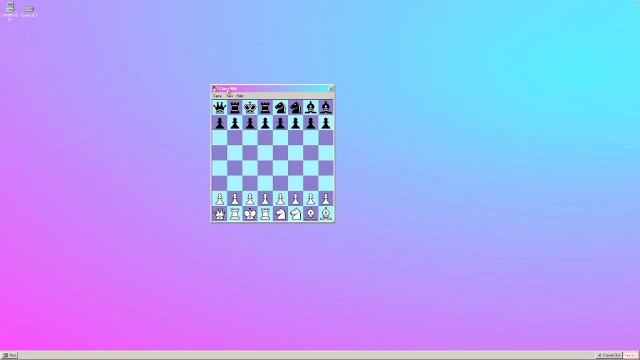Close the chess window
Viewport: 640px width, 360px height.
coord(331,89)
